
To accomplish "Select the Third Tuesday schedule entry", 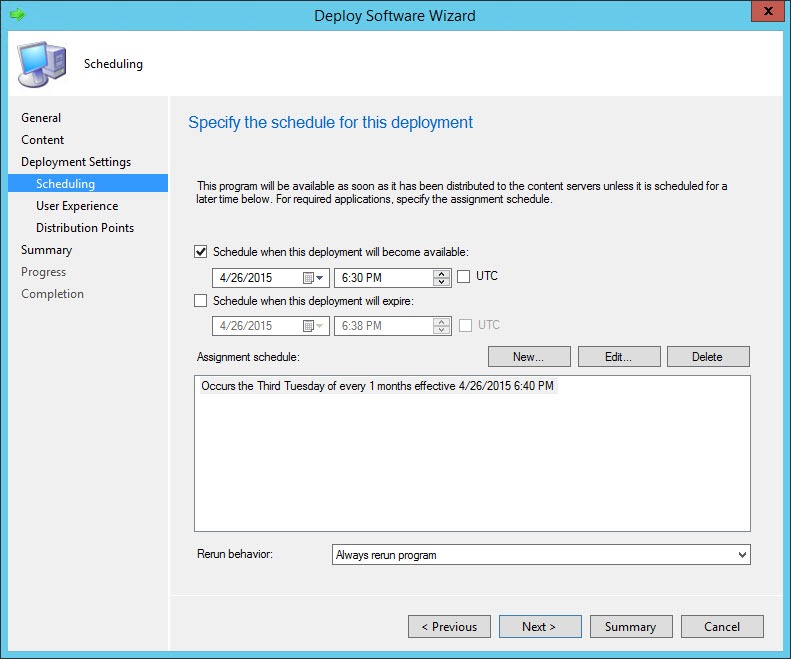I will 377,385.
